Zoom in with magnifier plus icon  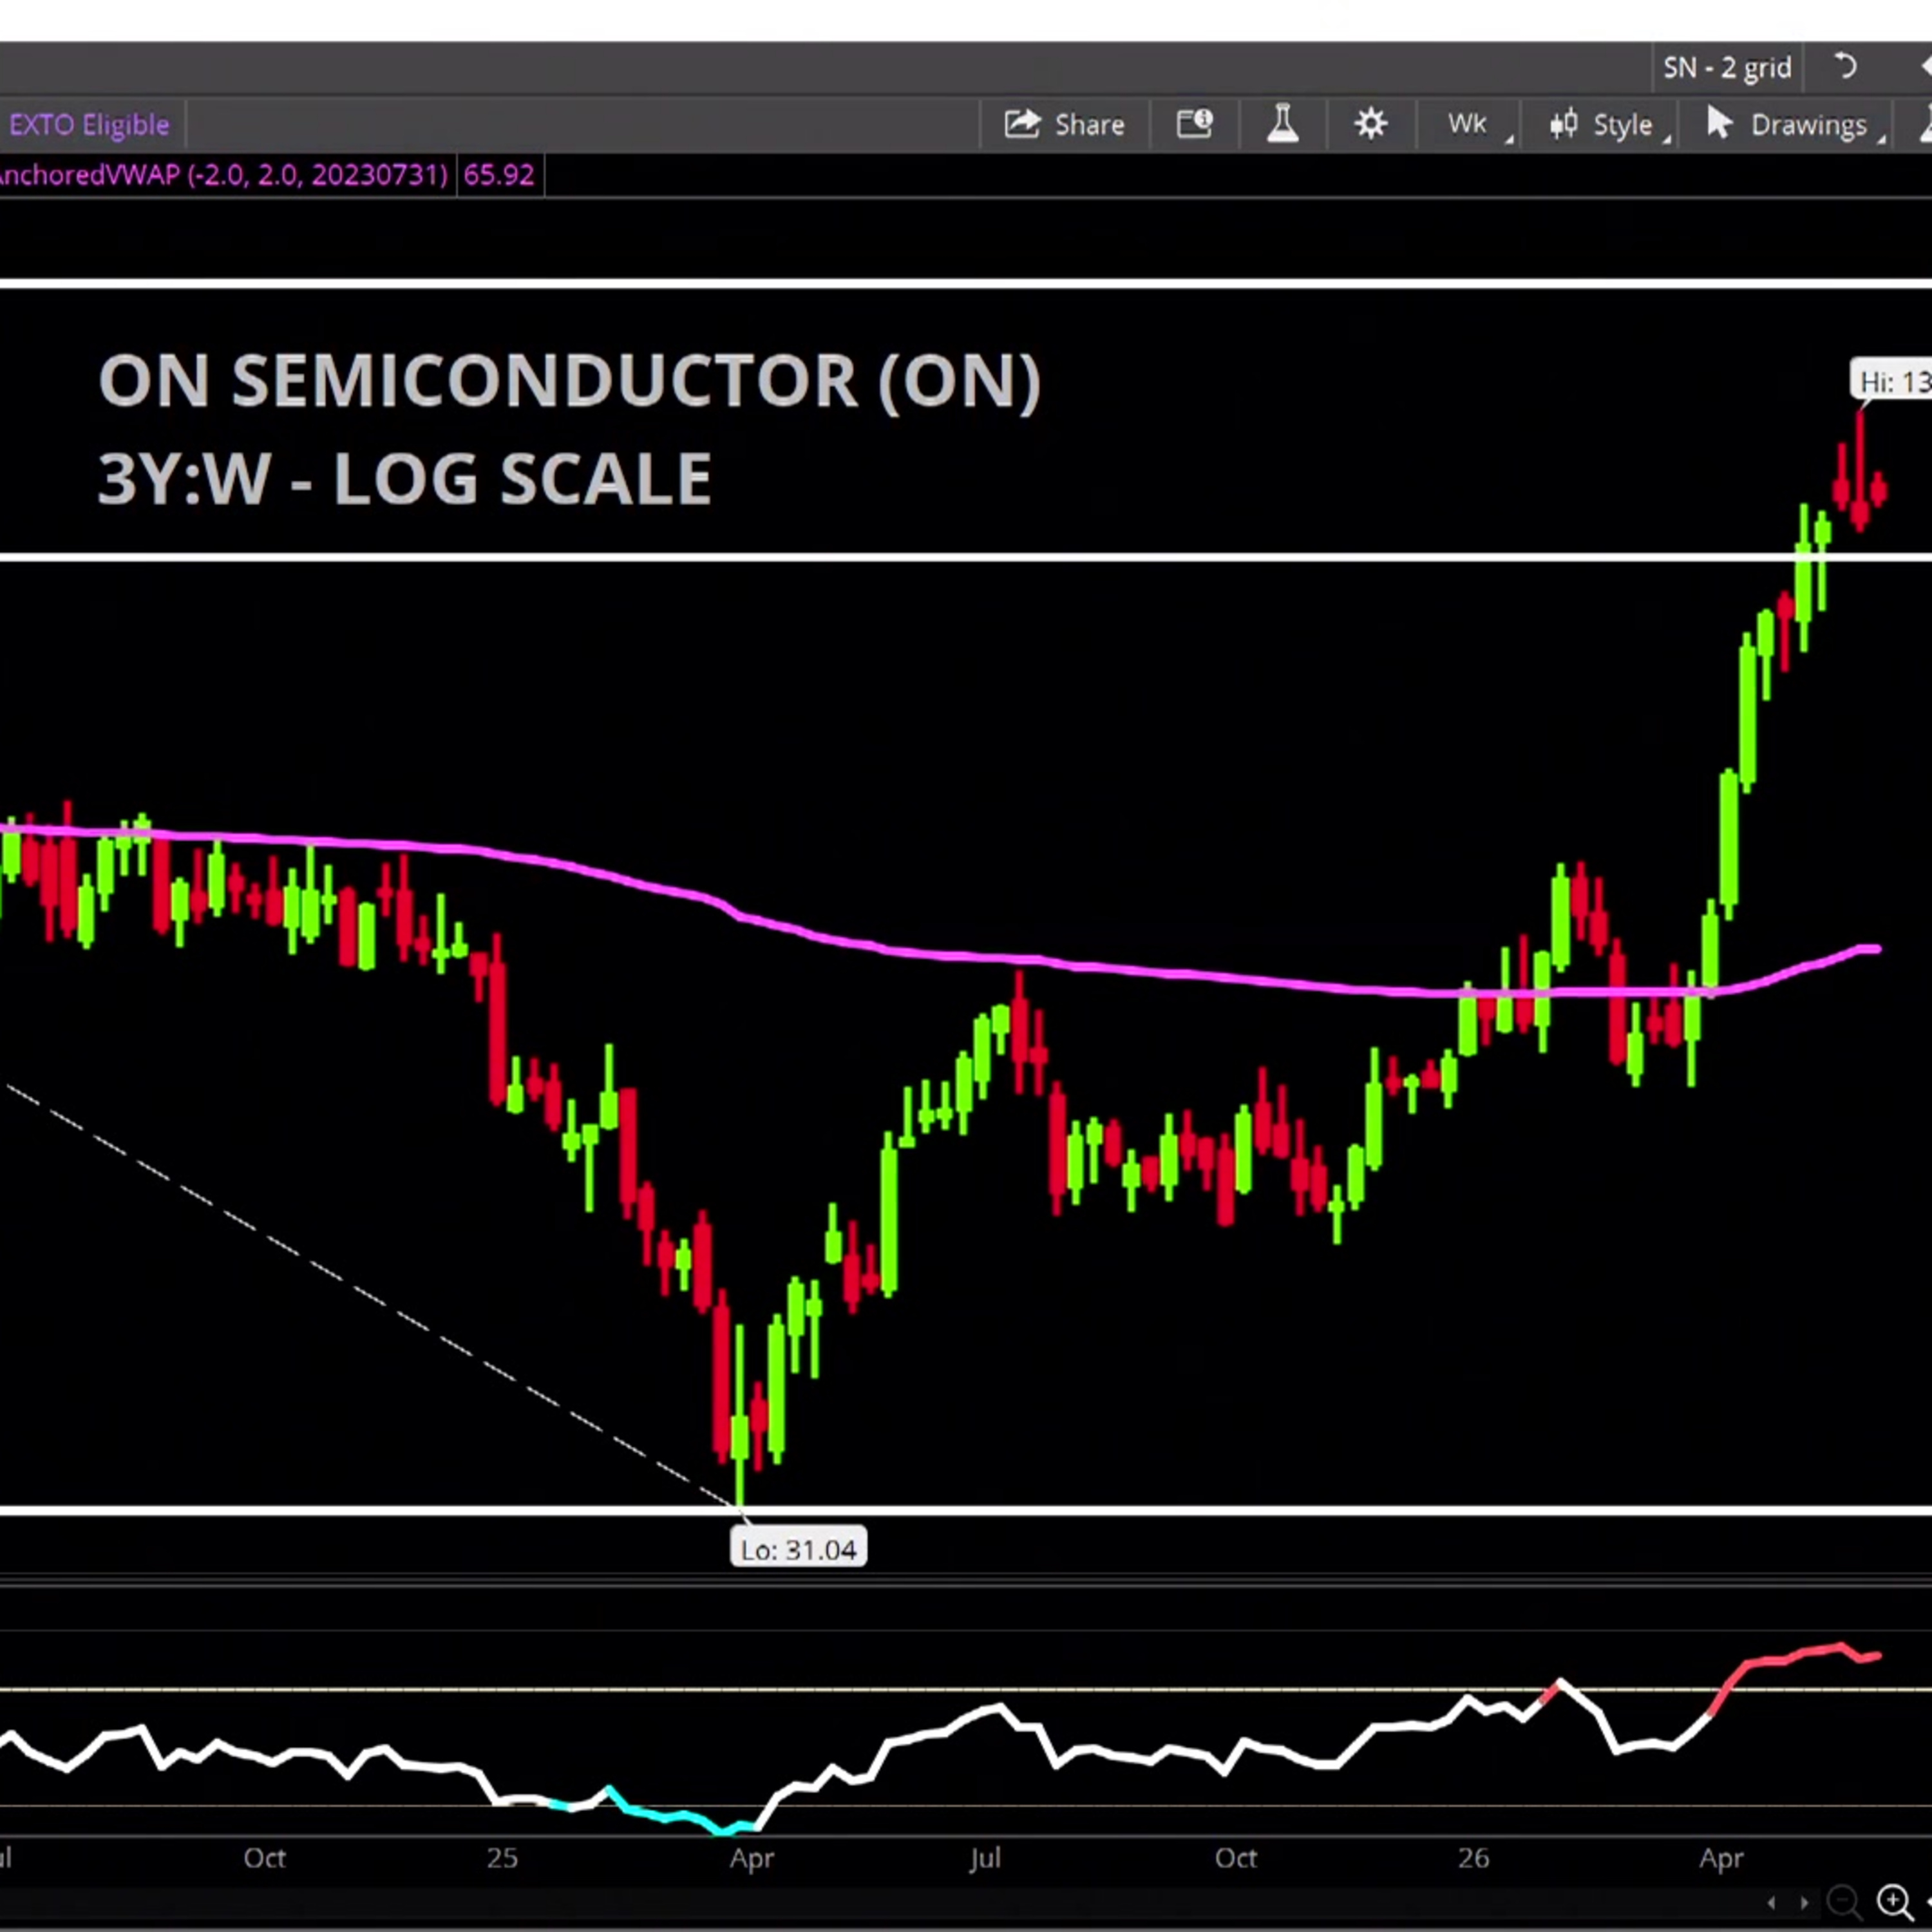pyautogui.click(x=1894, y=1900)
